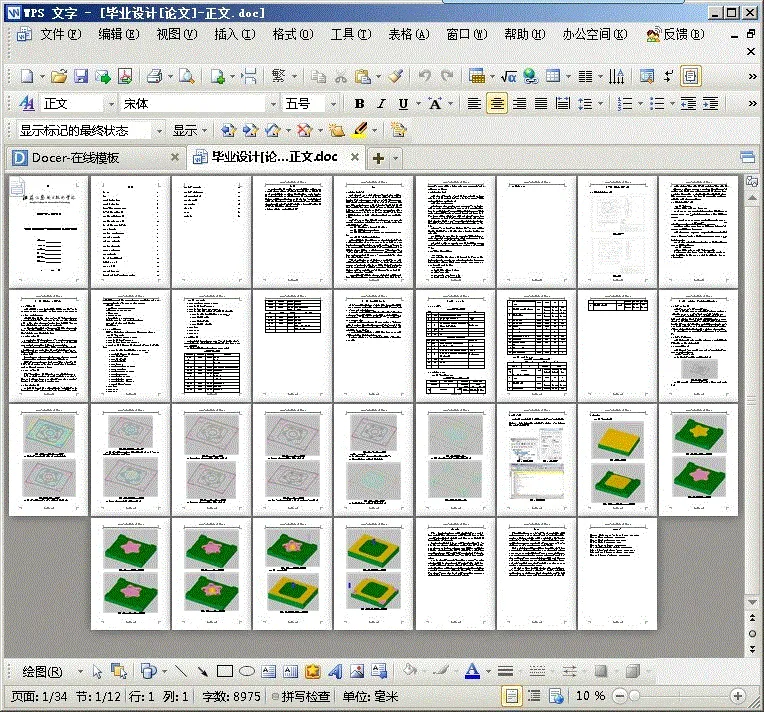Image resolution: width=764 pixels, height=712 pixels.
Task: Click the select objects pointer icon
Action: (97, 672)
